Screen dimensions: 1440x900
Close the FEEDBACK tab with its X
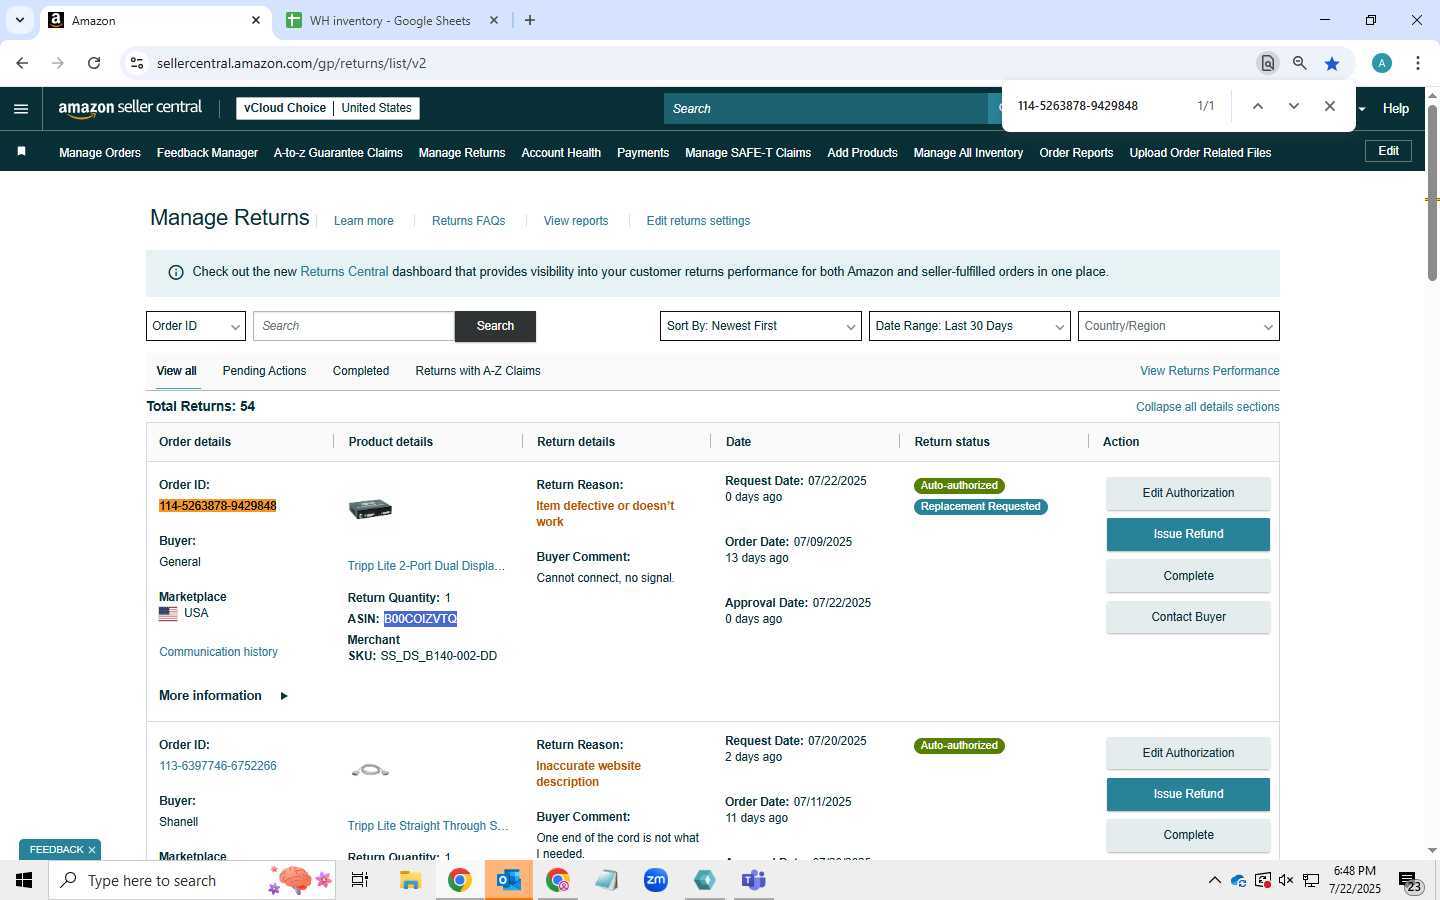(92, 850)
